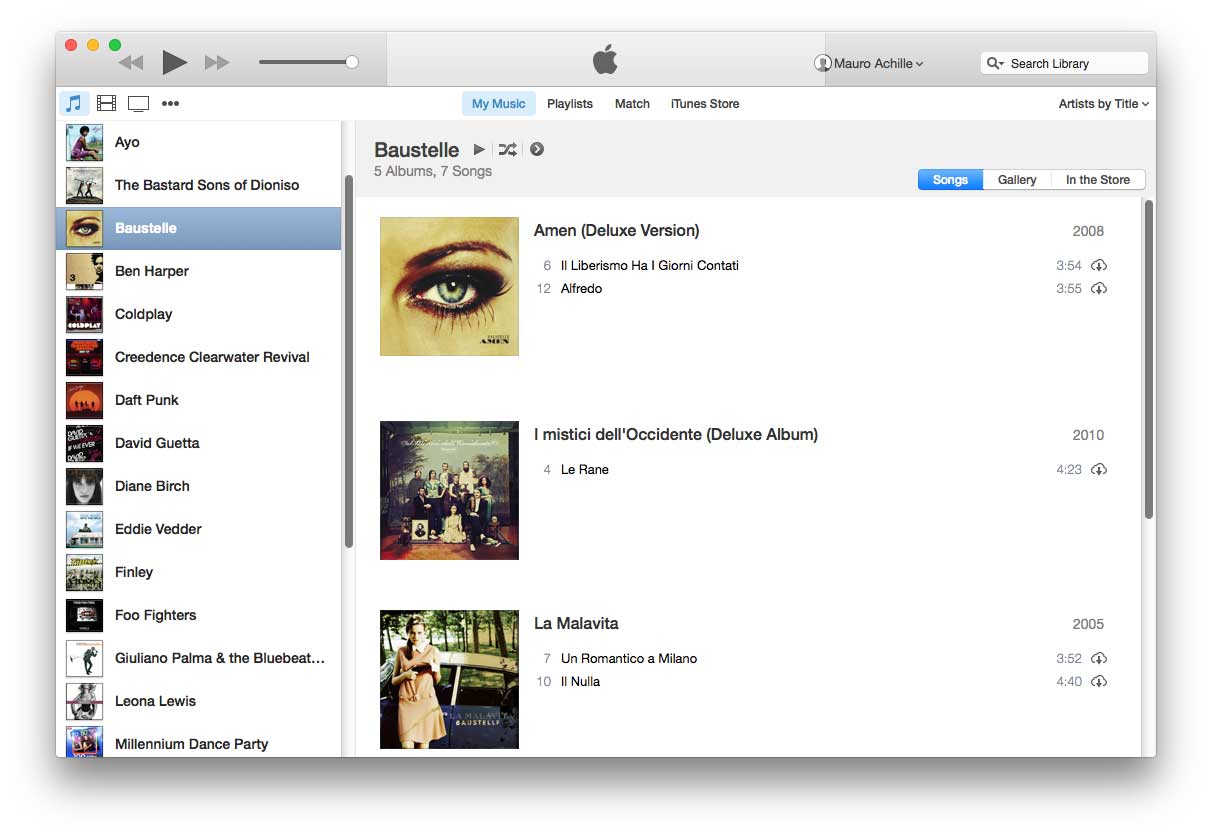Select Diane Birch artist
Viewport: 1212px width, 837px height.
coord(198,486)
